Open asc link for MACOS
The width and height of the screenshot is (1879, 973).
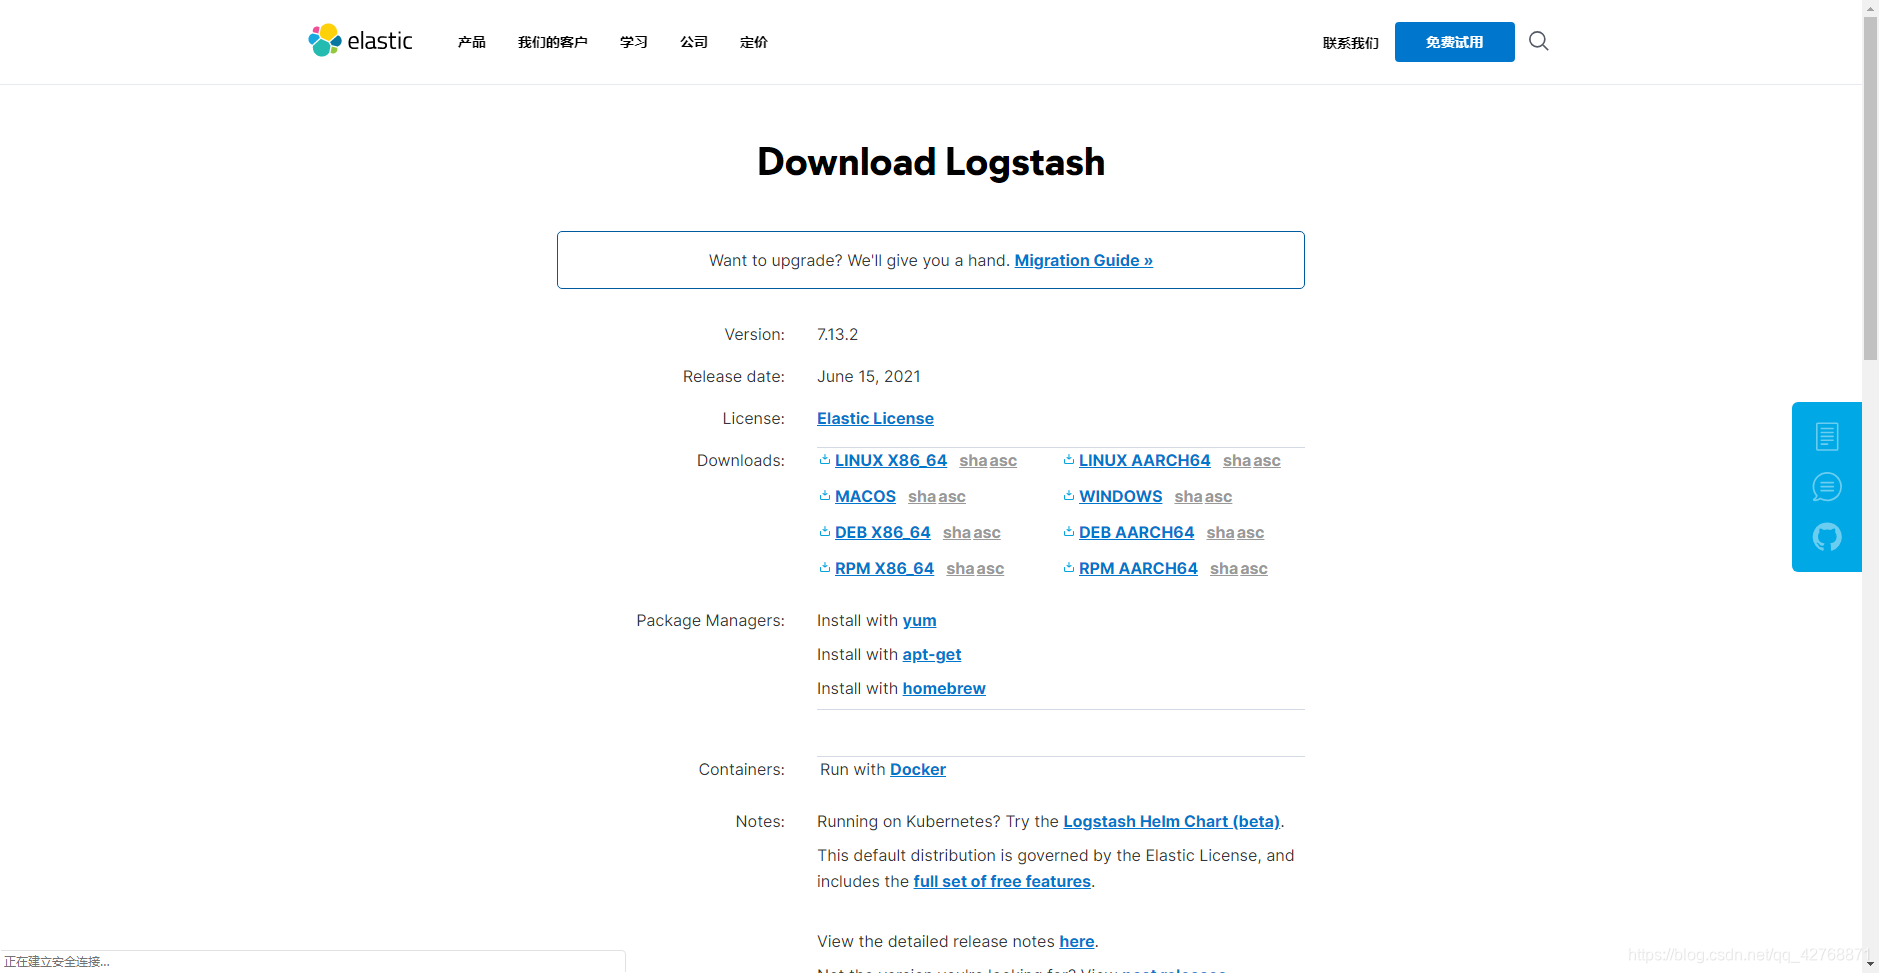(952, 496)
